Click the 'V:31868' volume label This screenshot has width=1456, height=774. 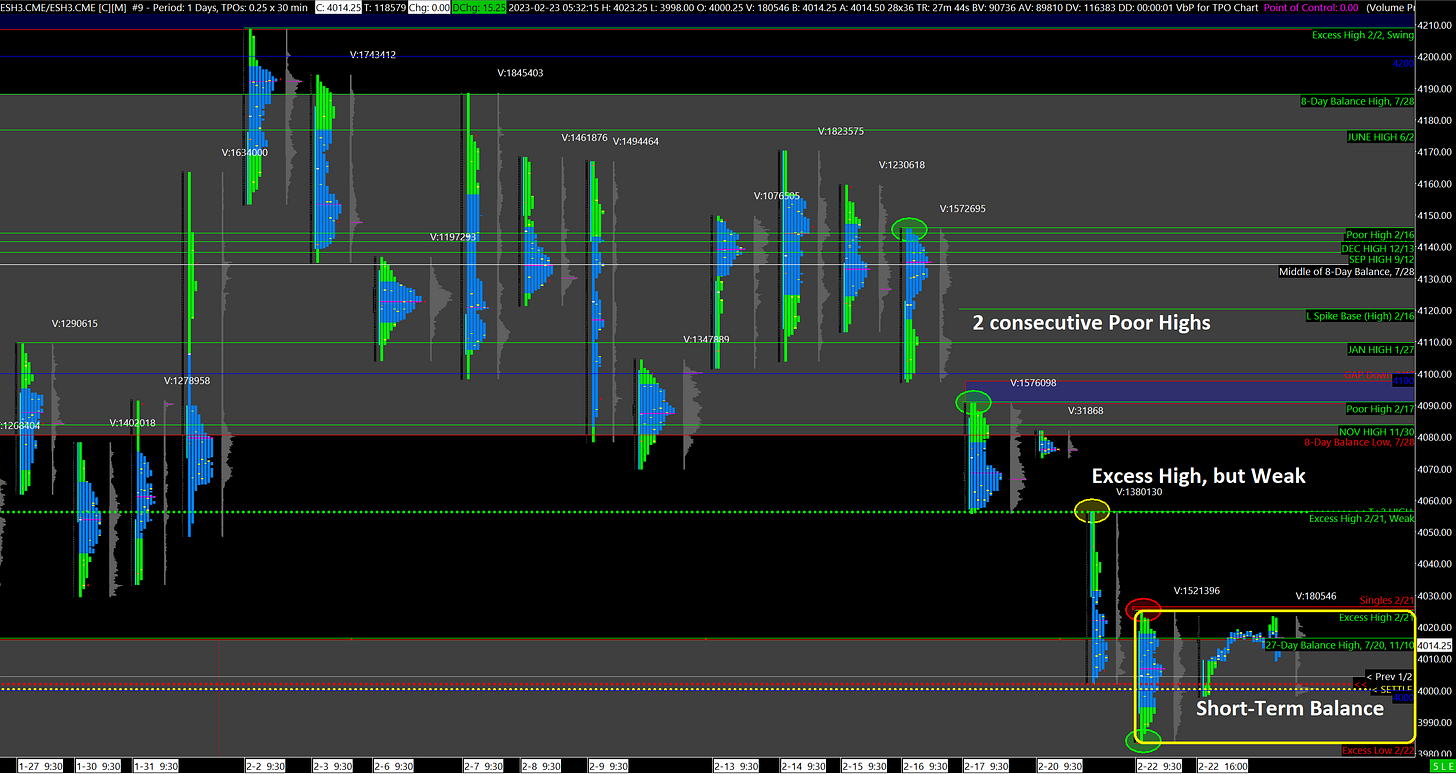click(x=1085, y=411)
